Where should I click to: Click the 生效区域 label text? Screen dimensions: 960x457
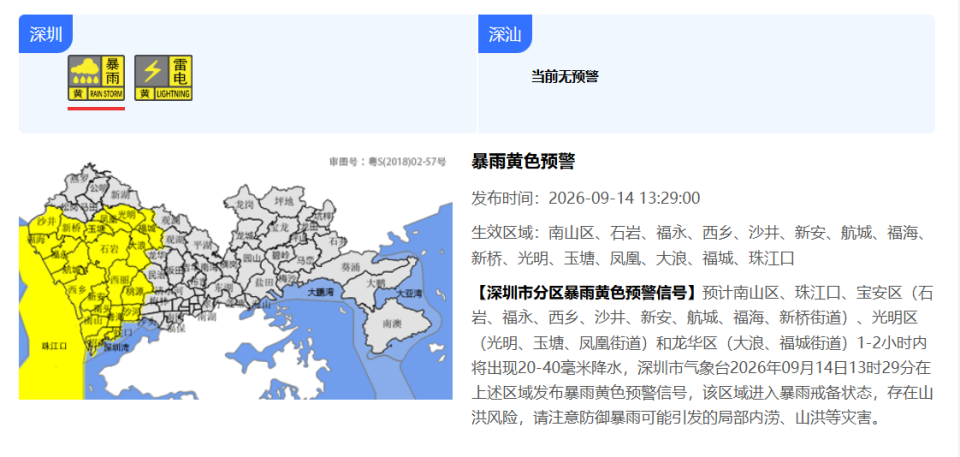pyautogui.click(x=502, y=233)
